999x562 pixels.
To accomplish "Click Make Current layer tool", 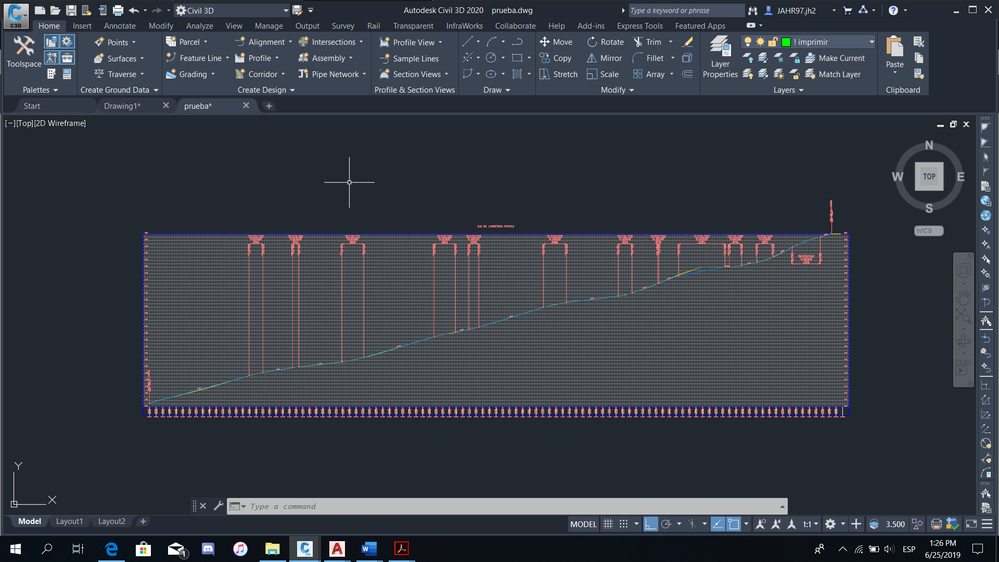I will (835, 58).
